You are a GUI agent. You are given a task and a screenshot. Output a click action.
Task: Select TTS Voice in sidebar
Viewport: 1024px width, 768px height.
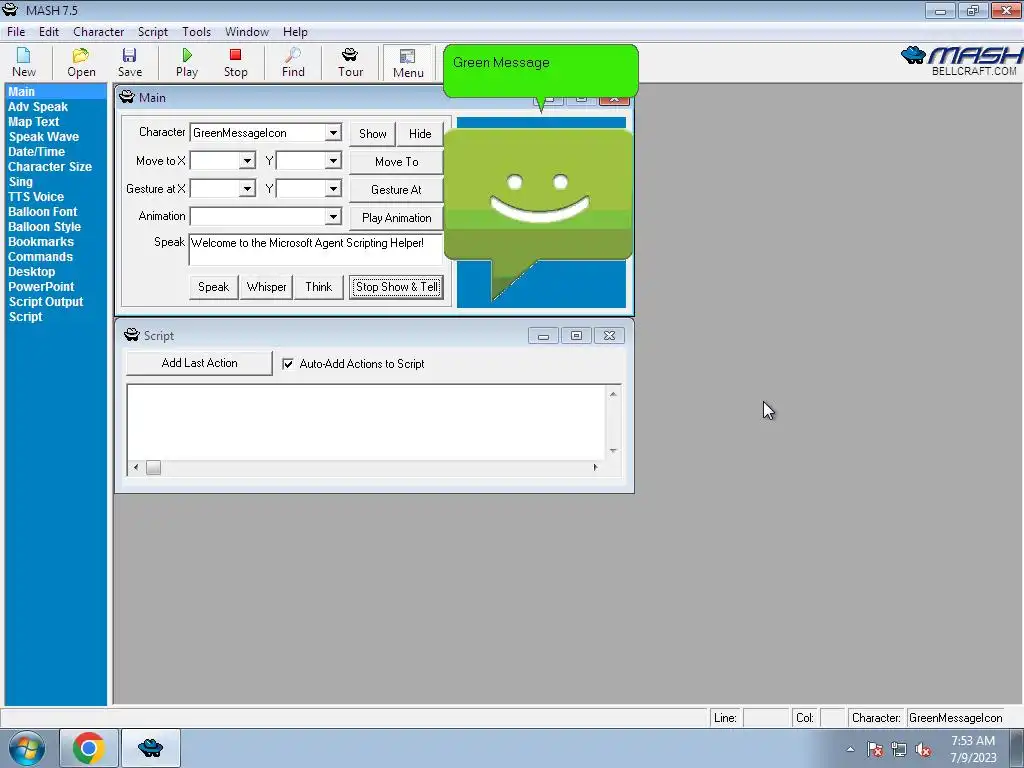[x=36, y=197]
